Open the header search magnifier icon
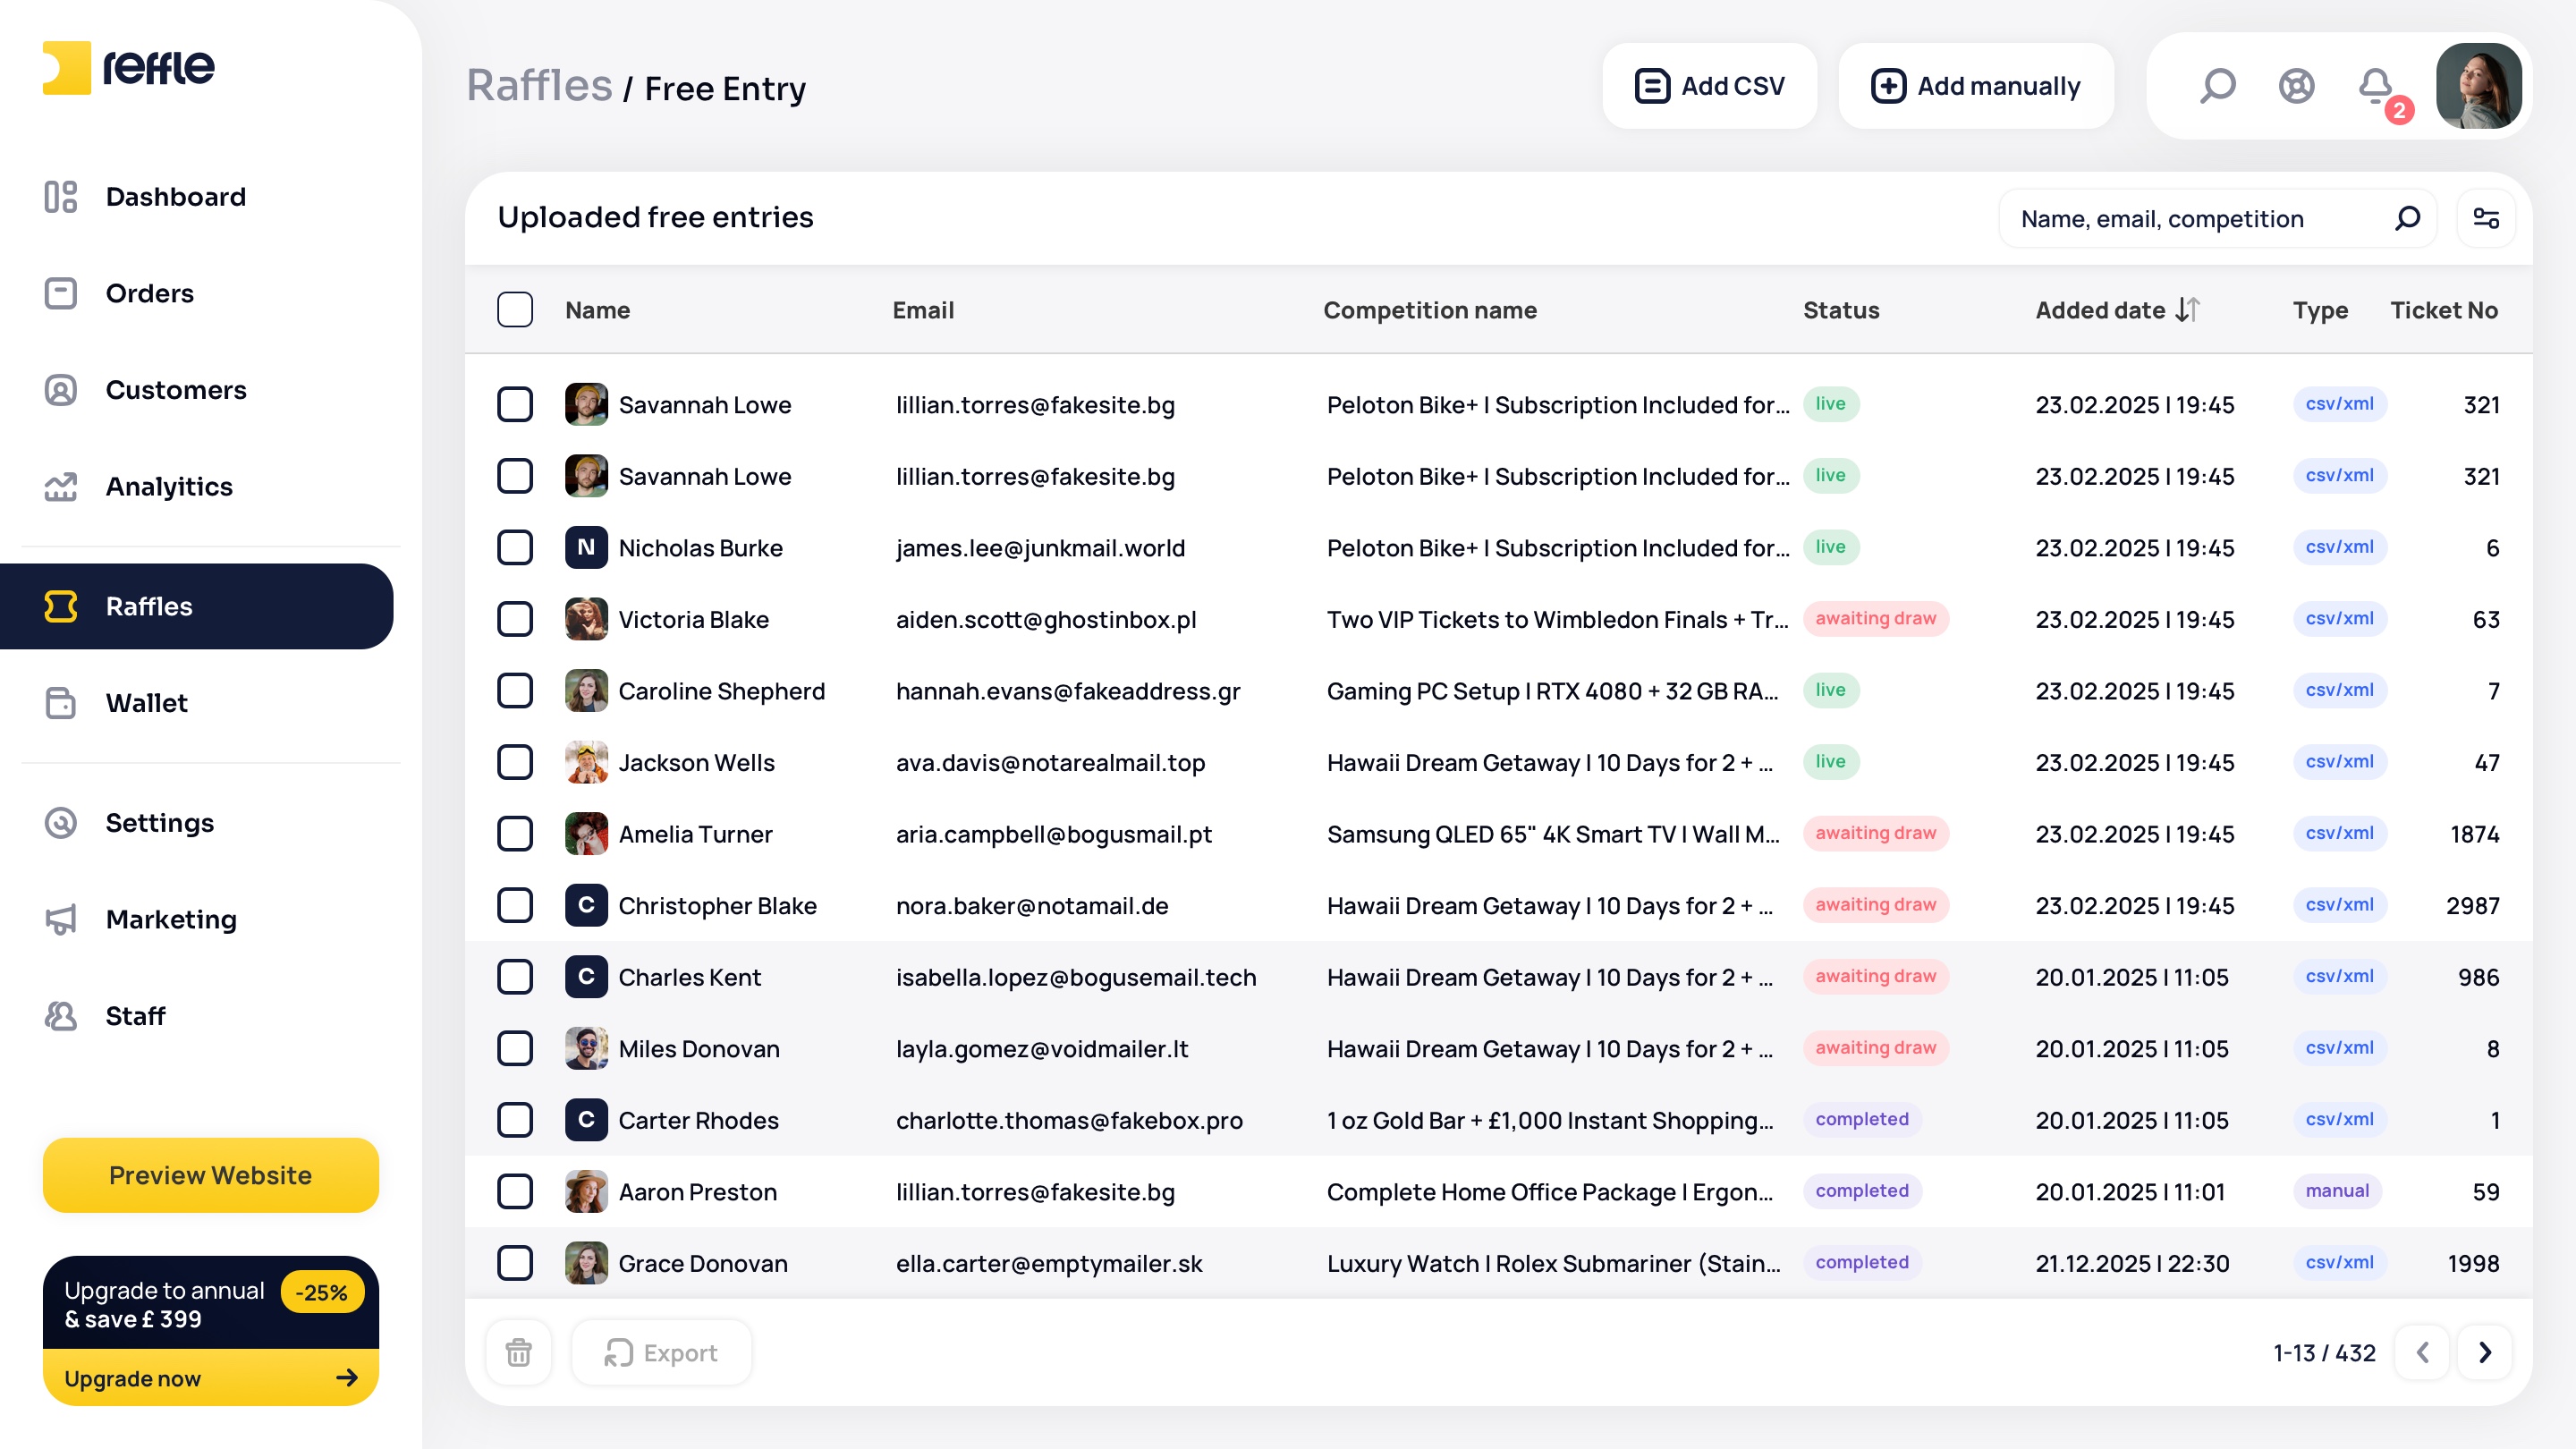This screenshot has width=2576, height=1449. (x=2217, y=87)
